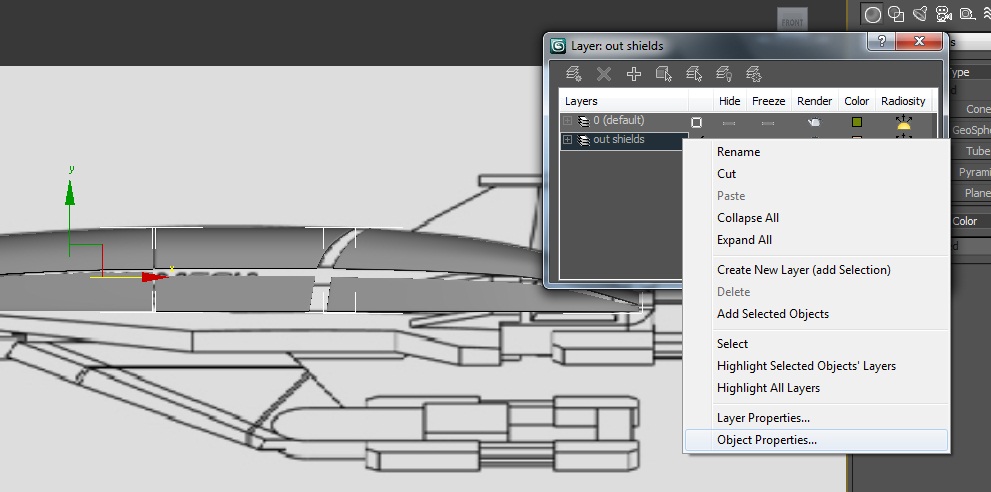
Task: Choose Rename from the context menu
Action: pyautogui.click(x=738, y=152)
